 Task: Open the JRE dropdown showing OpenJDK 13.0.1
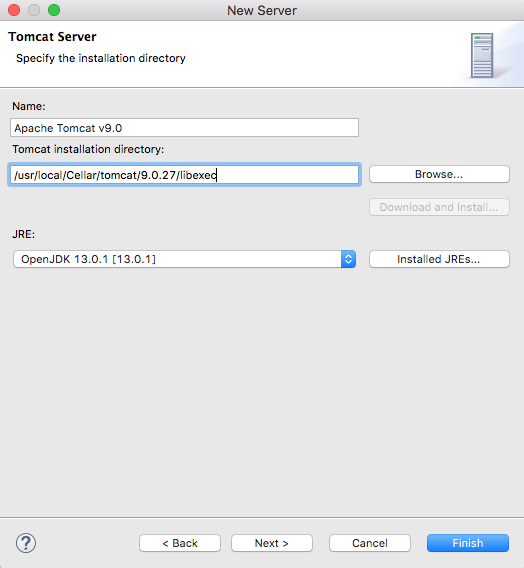point(185,259)
